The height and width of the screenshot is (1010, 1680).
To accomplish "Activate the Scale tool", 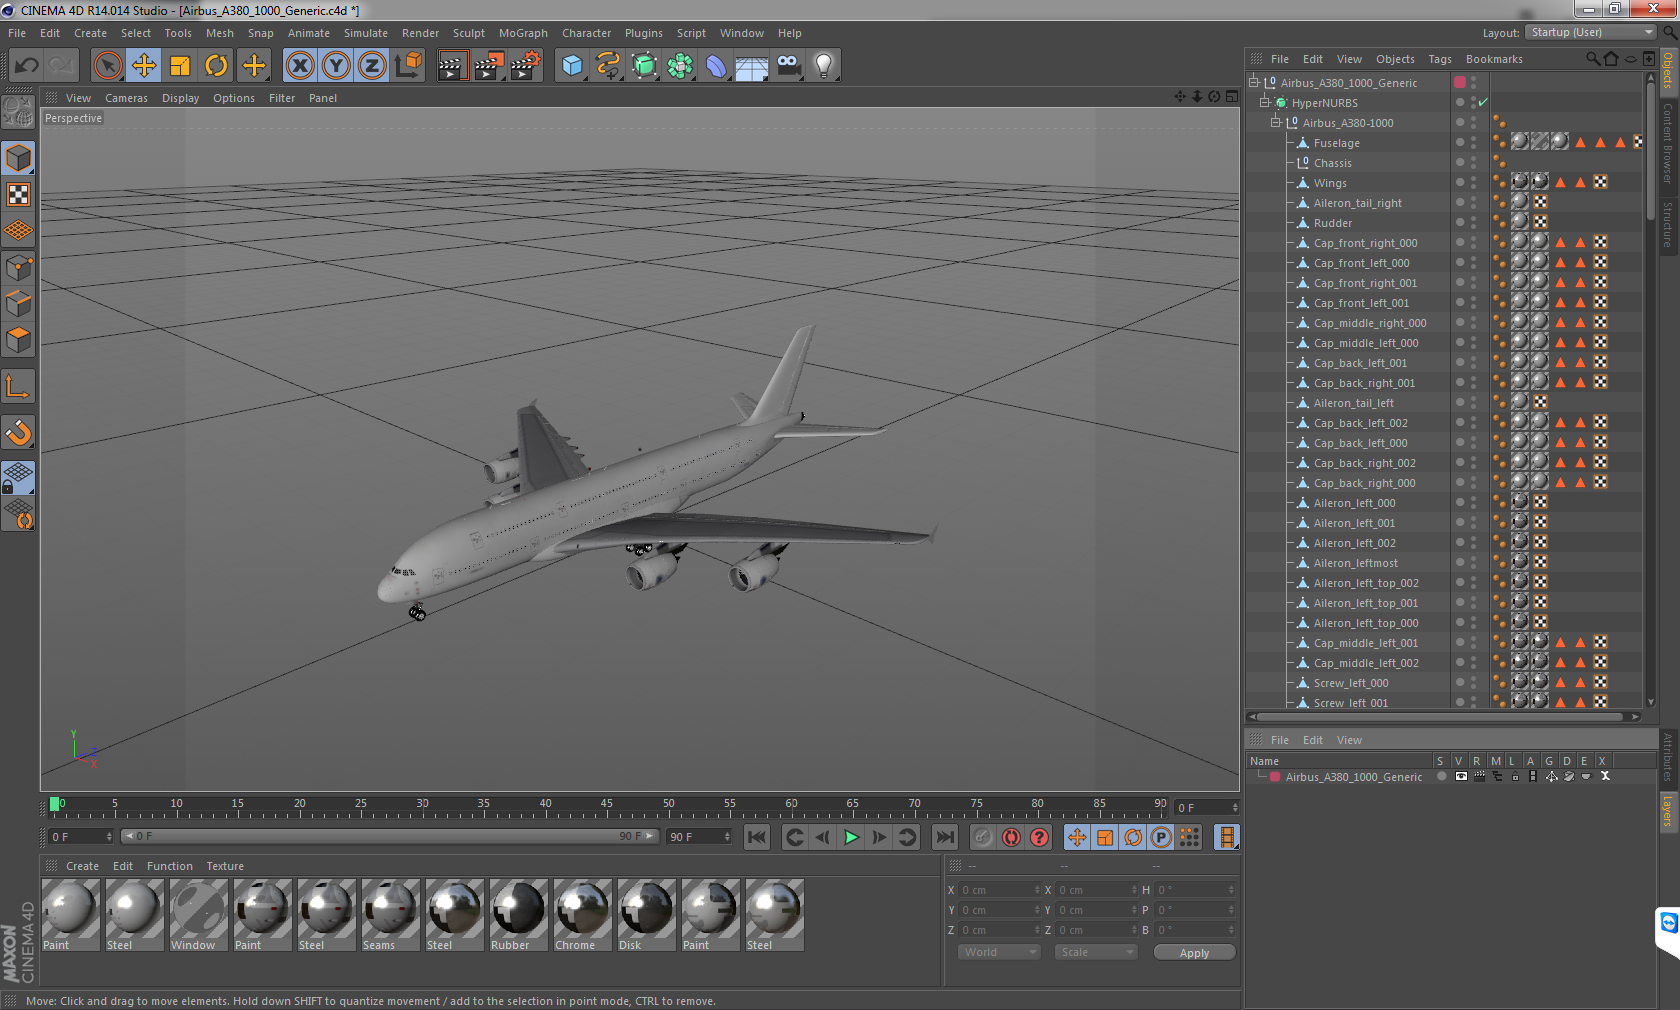I will click(x=180, y=66).
